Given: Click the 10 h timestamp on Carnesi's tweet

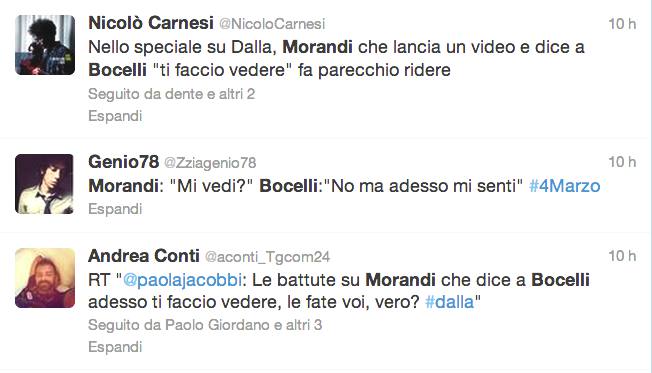Looking at the screenshot, I should [622, 24].
